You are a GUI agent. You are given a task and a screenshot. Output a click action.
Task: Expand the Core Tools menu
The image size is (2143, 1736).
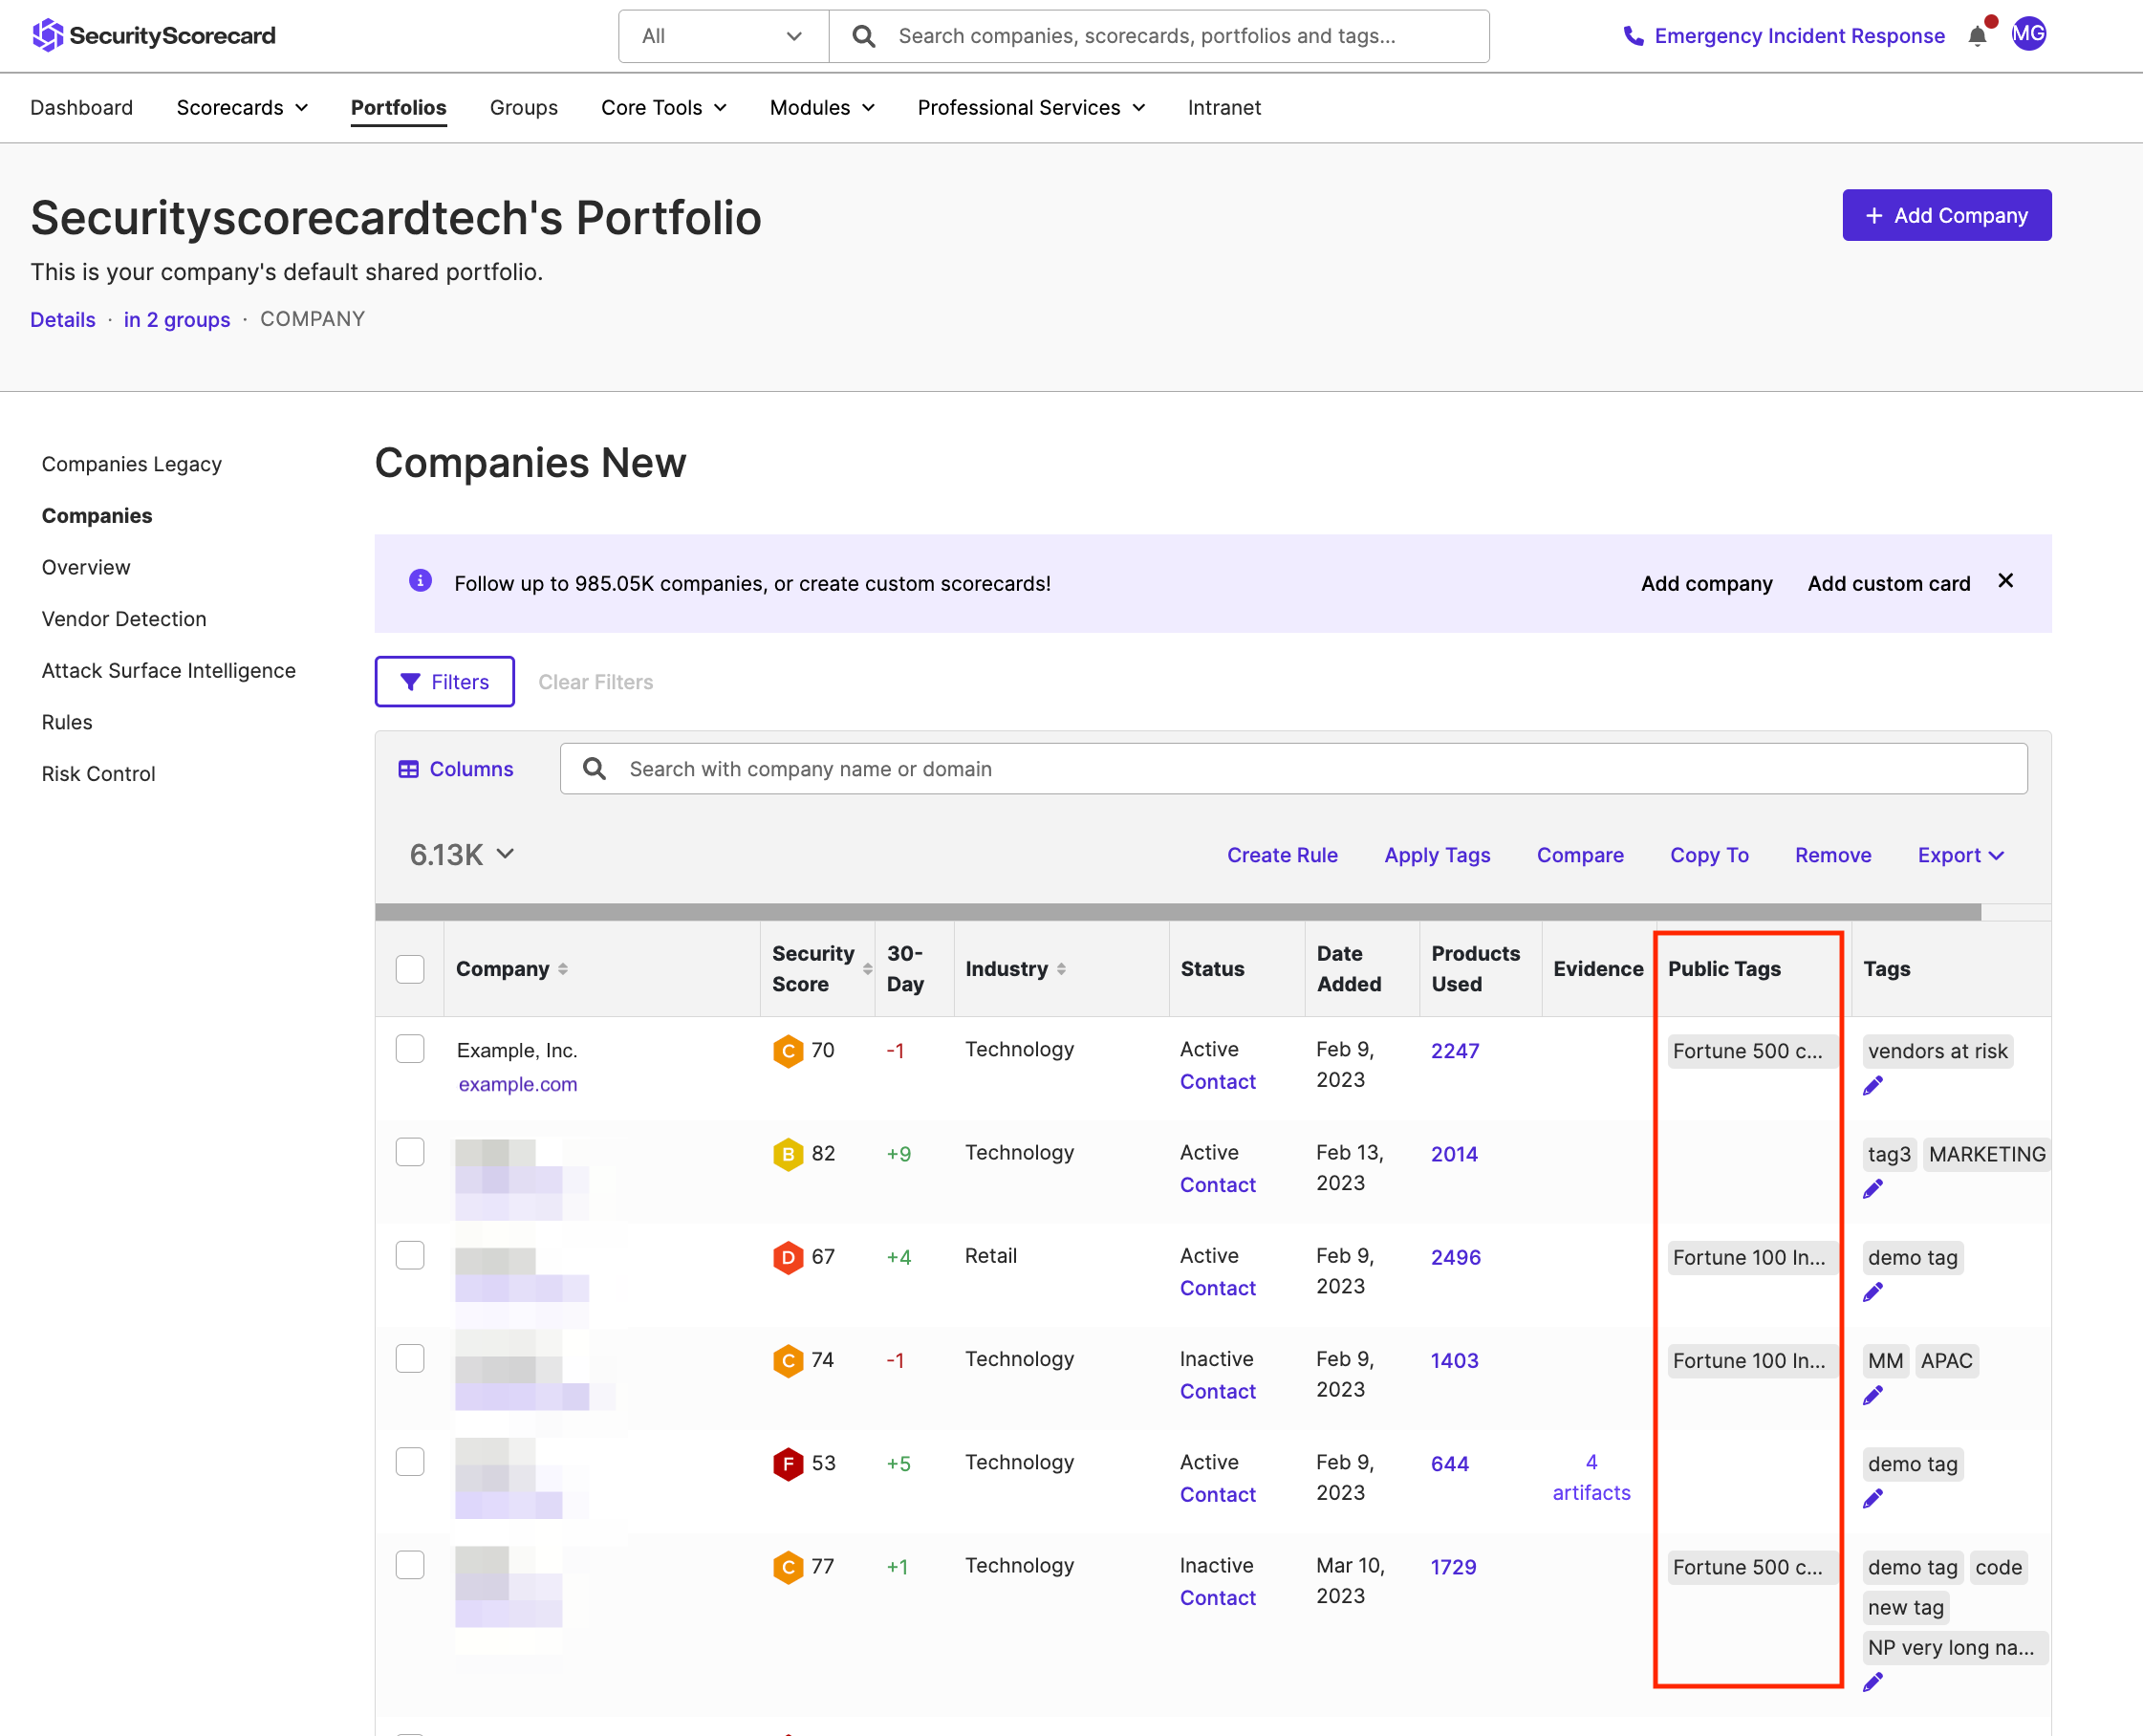click(x=664, y=108)
